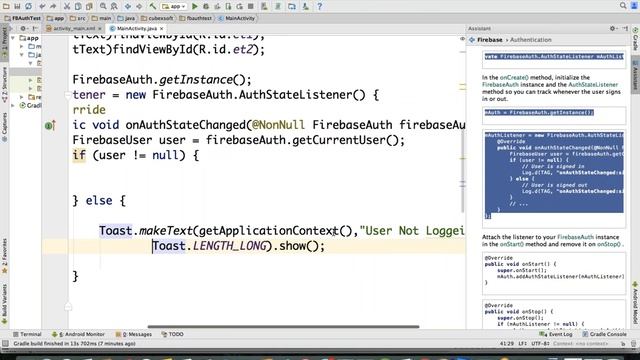This screenshot has width=640, height=360.
Task: Toggle the Assistant right side panel
Action: pyautogui.click(x=636, y=76)
